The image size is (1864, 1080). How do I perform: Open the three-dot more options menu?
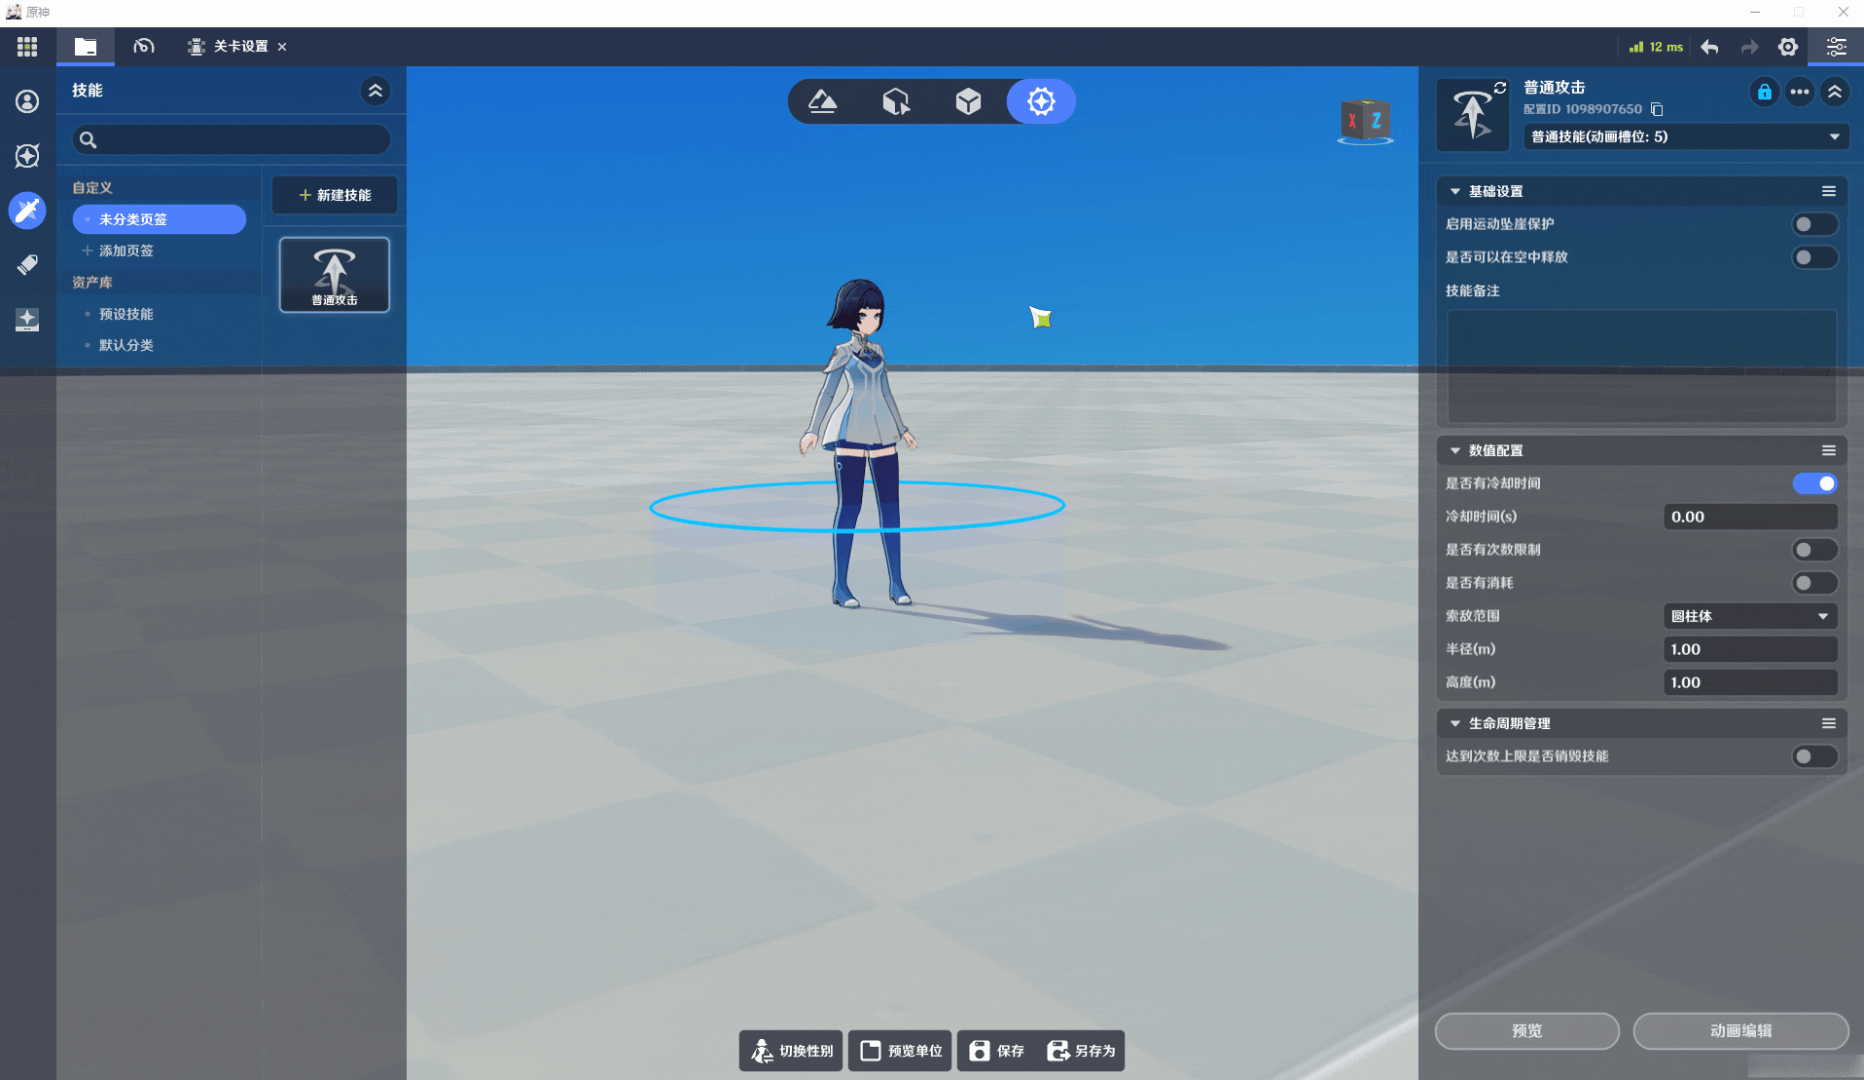[1799, 92]
